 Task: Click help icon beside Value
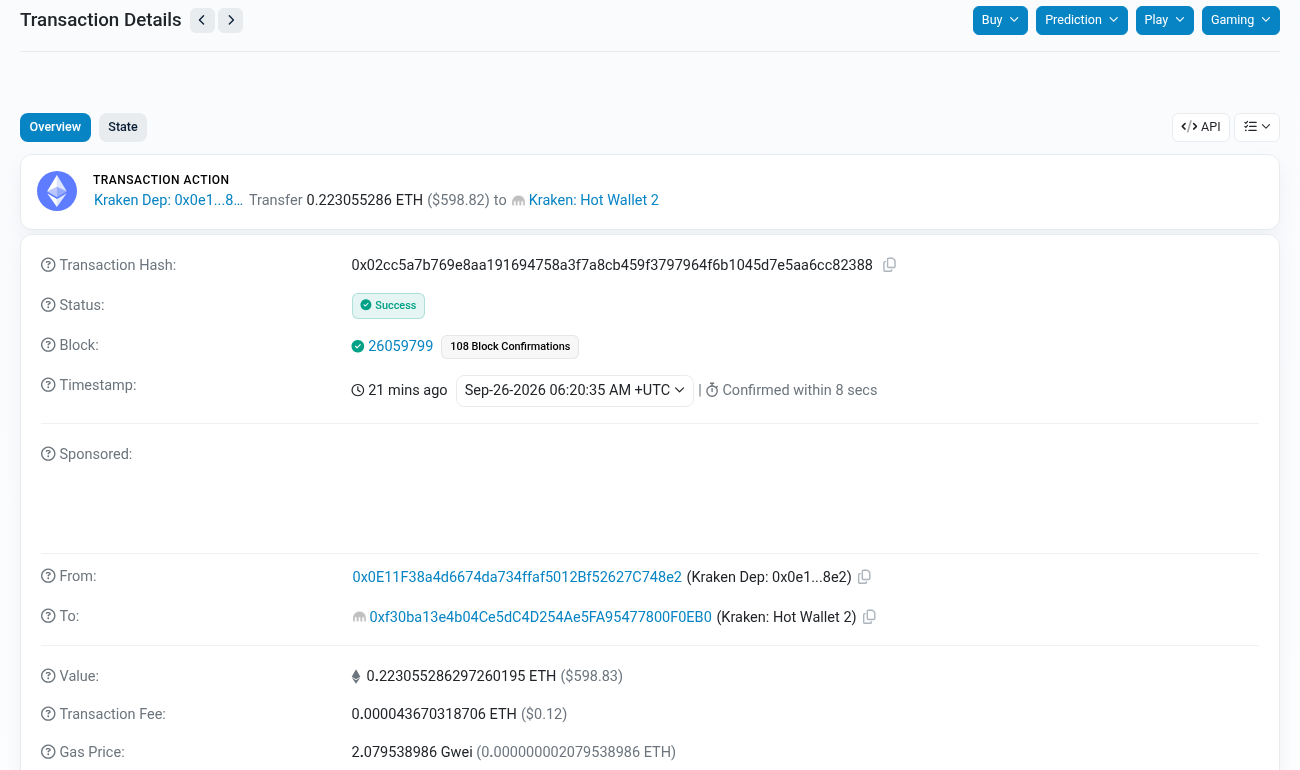coord(48,676)
